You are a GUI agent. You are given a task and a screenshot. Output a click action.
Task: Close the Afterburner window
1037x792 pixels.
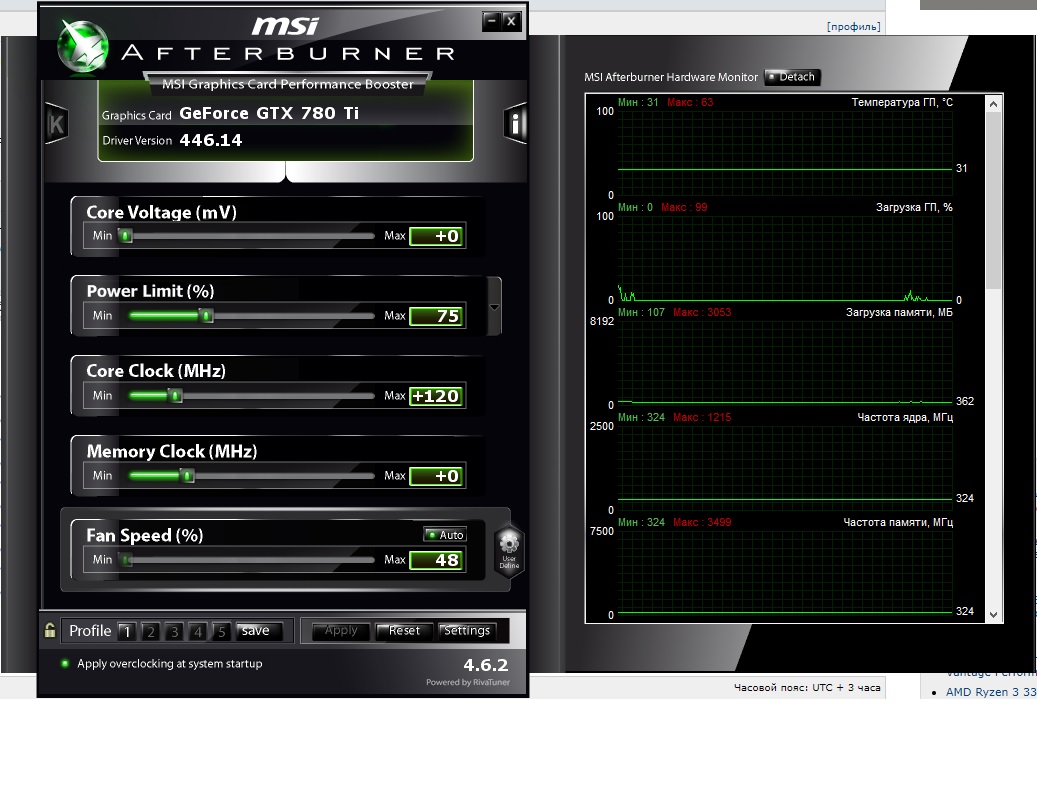coord(511,21)
